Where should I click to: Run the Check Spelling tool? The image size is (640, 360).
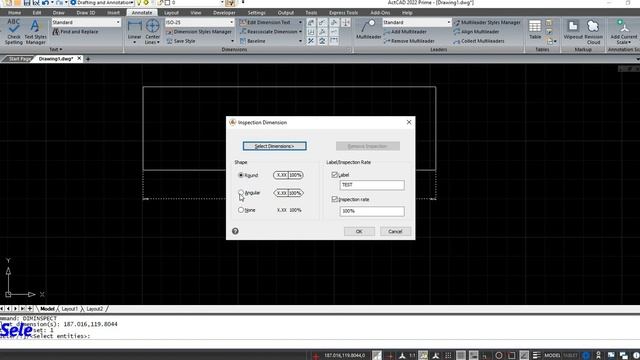pos(13,31)
